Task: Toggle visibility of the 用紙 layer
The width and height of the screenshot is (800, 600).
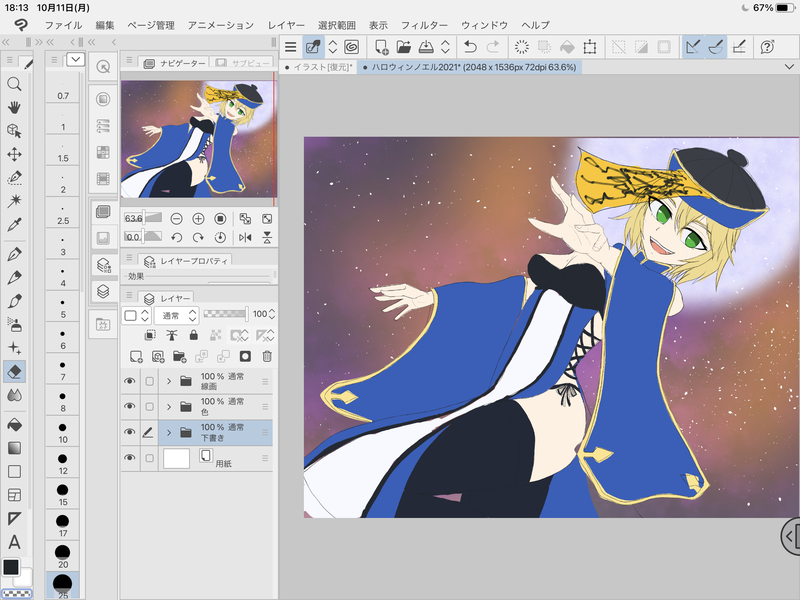Action: [129, 458]
